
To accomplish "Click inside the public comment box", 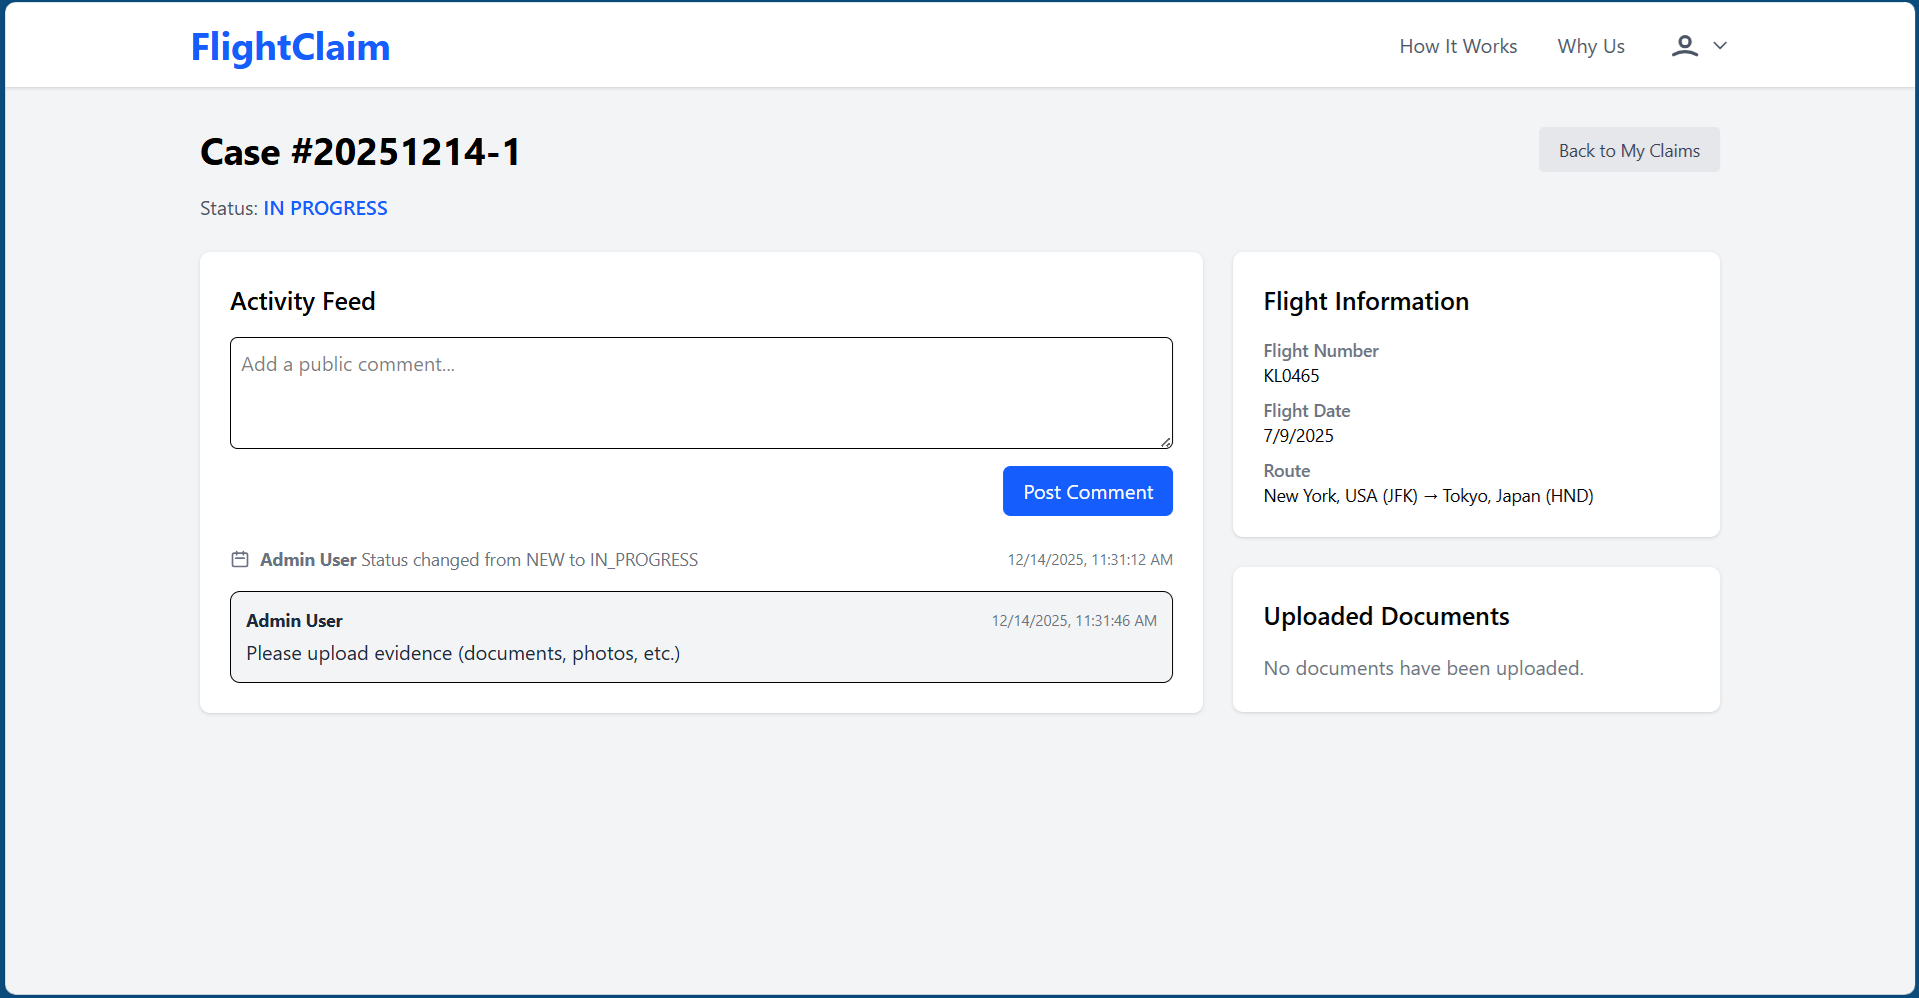I will 700,392.
